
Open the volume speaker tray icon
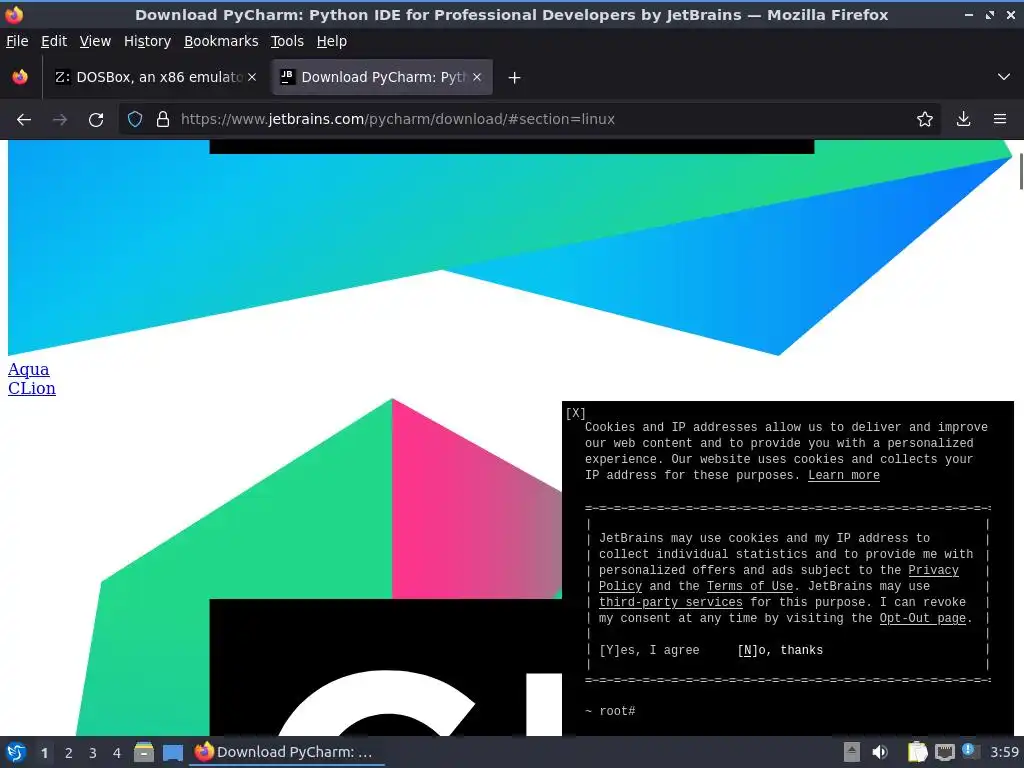[880, 752]
